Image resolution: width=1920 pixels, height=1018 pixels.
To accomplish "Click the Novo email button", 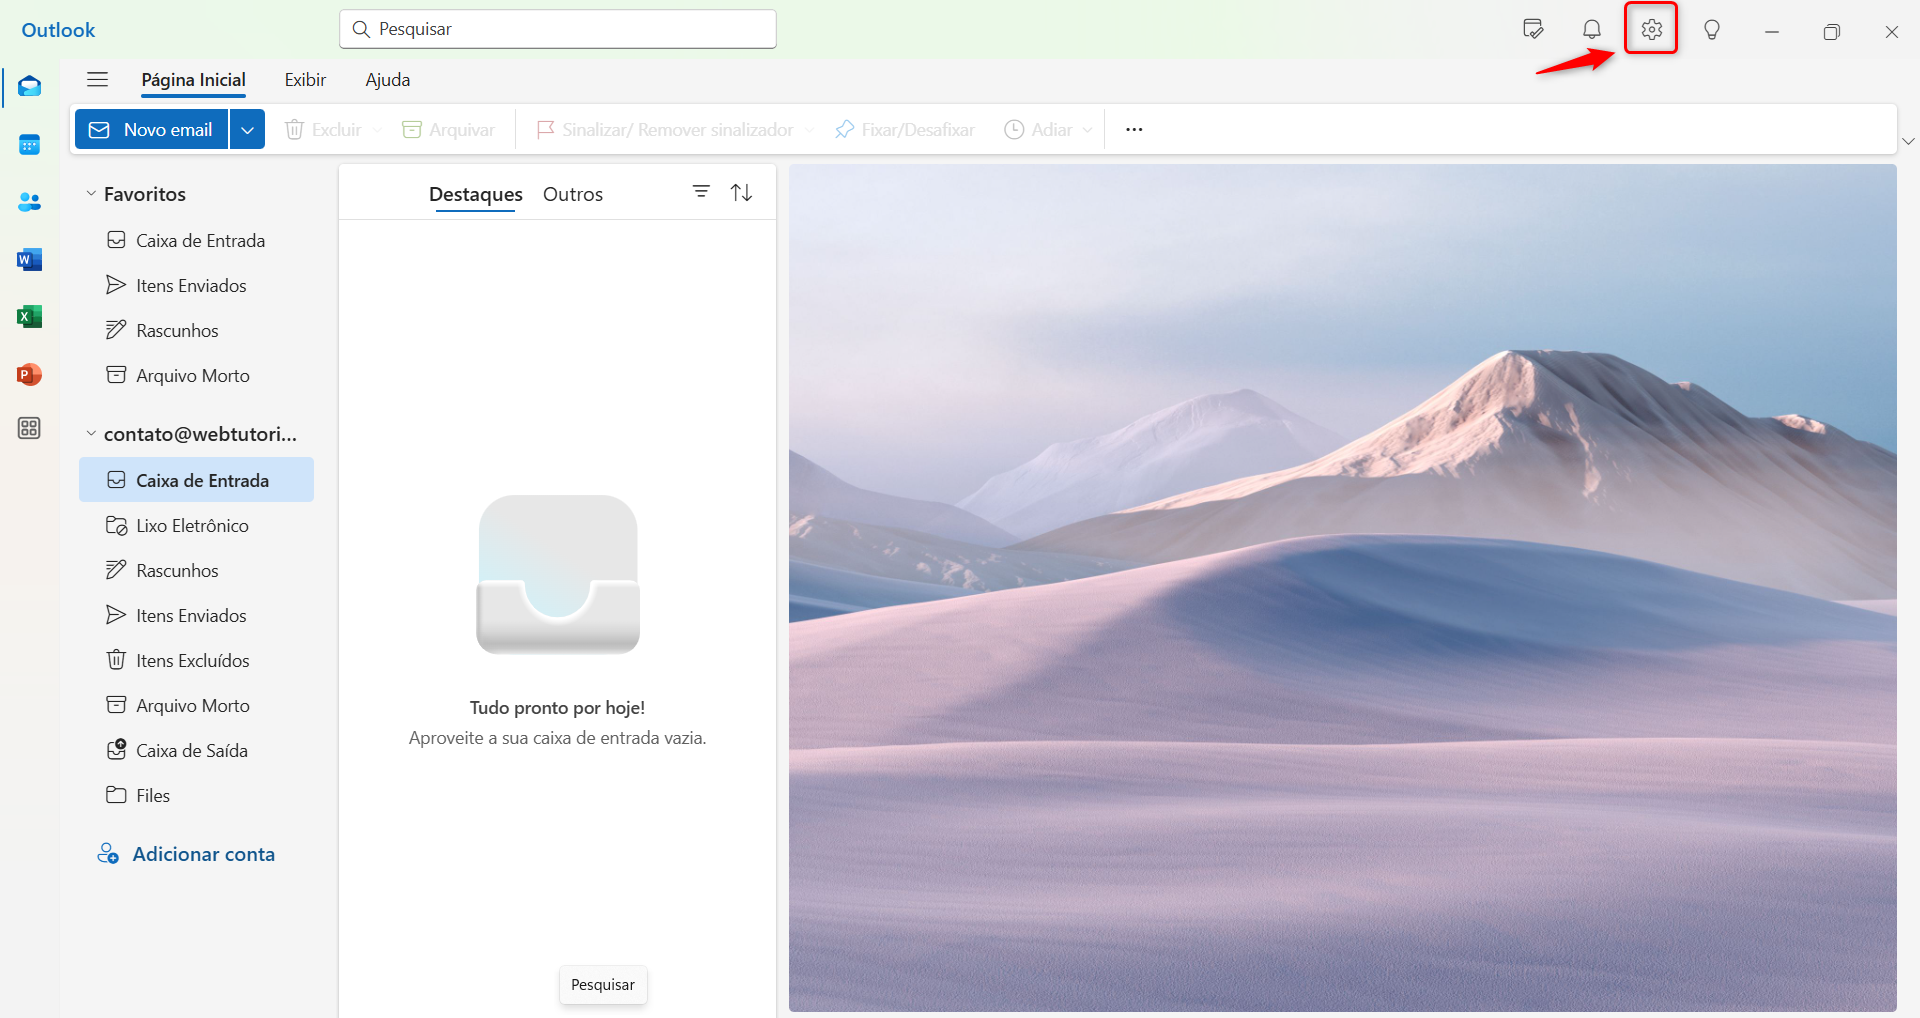I will pos(151,130).
